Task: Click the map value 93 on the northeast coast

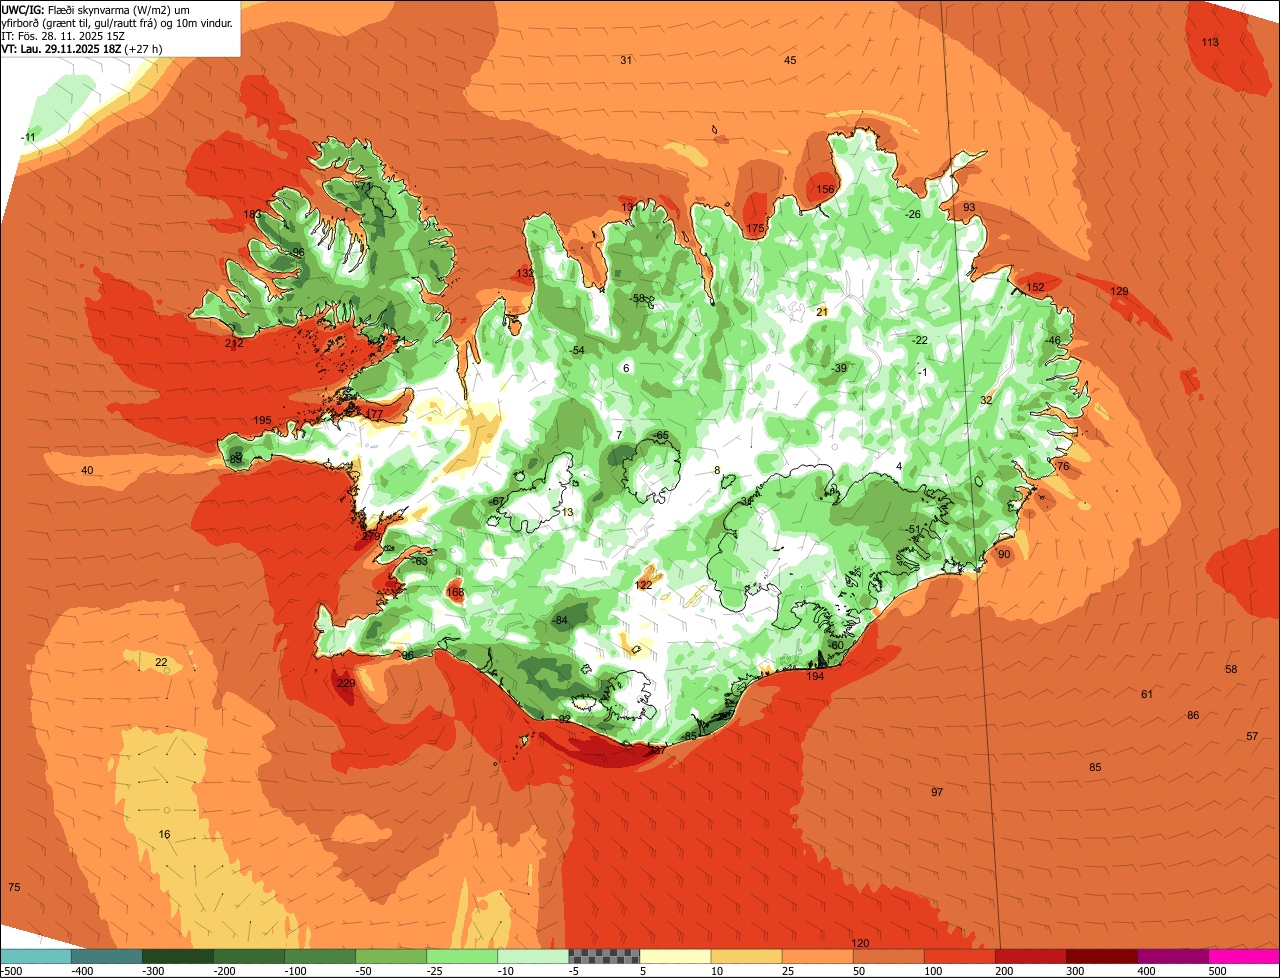Action: tap(969, 207)
